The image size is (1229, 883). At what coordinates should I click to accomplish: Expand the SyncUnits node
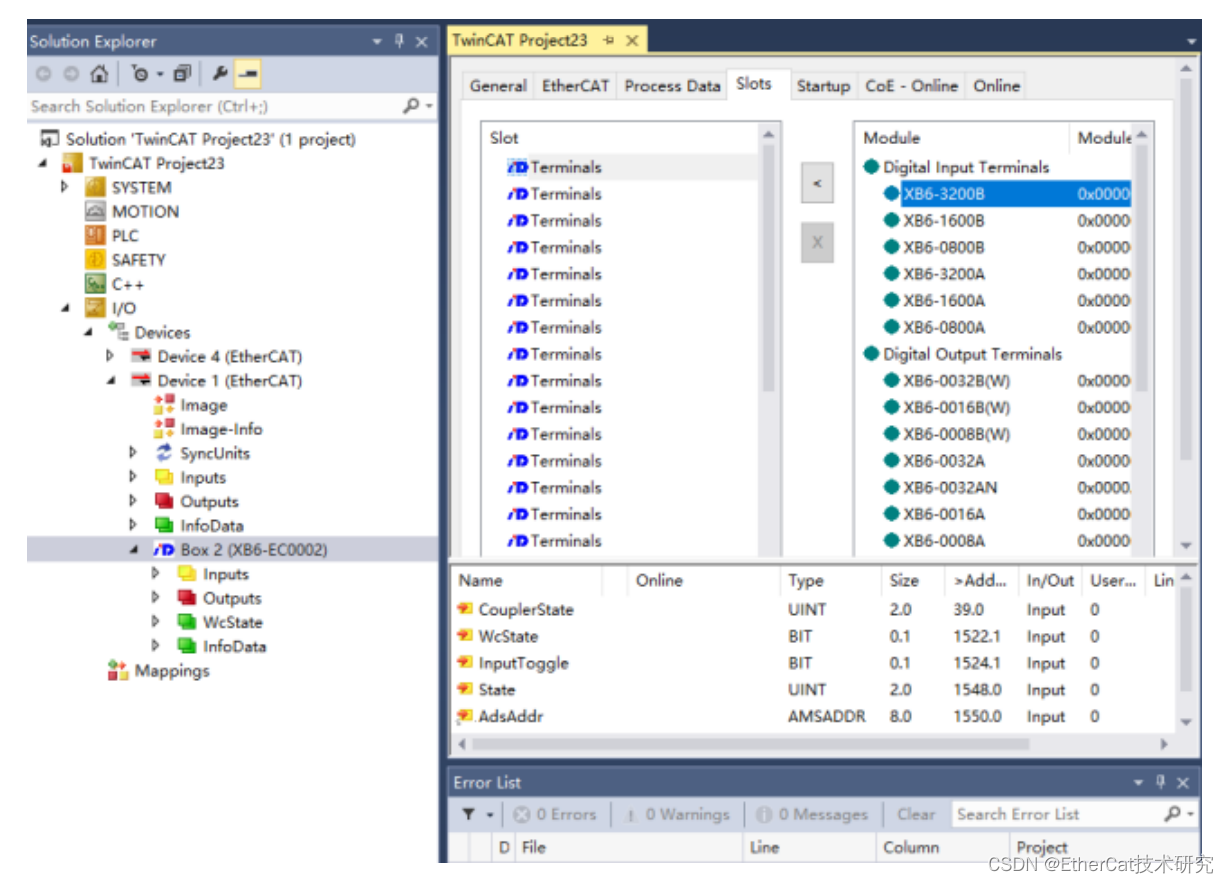134,453
